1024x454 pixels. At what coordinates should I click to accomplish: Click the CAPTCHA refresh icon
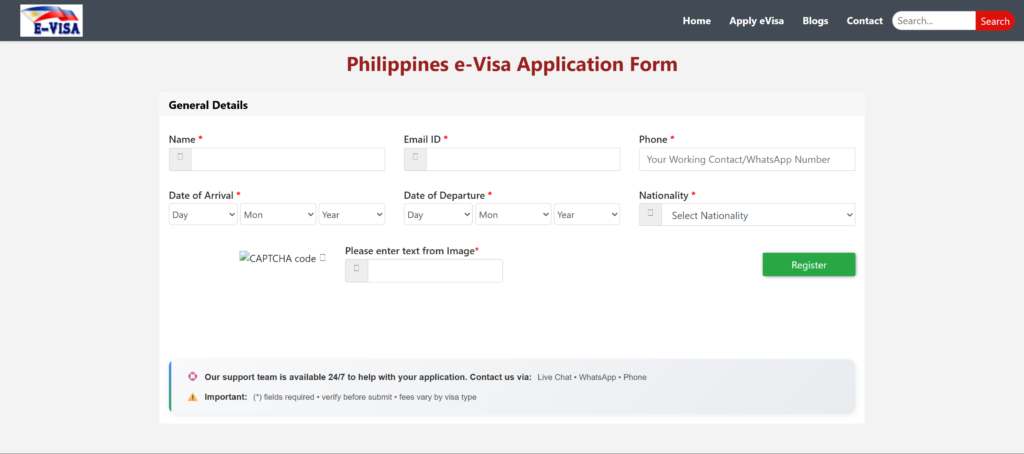[x=323, y=257]
